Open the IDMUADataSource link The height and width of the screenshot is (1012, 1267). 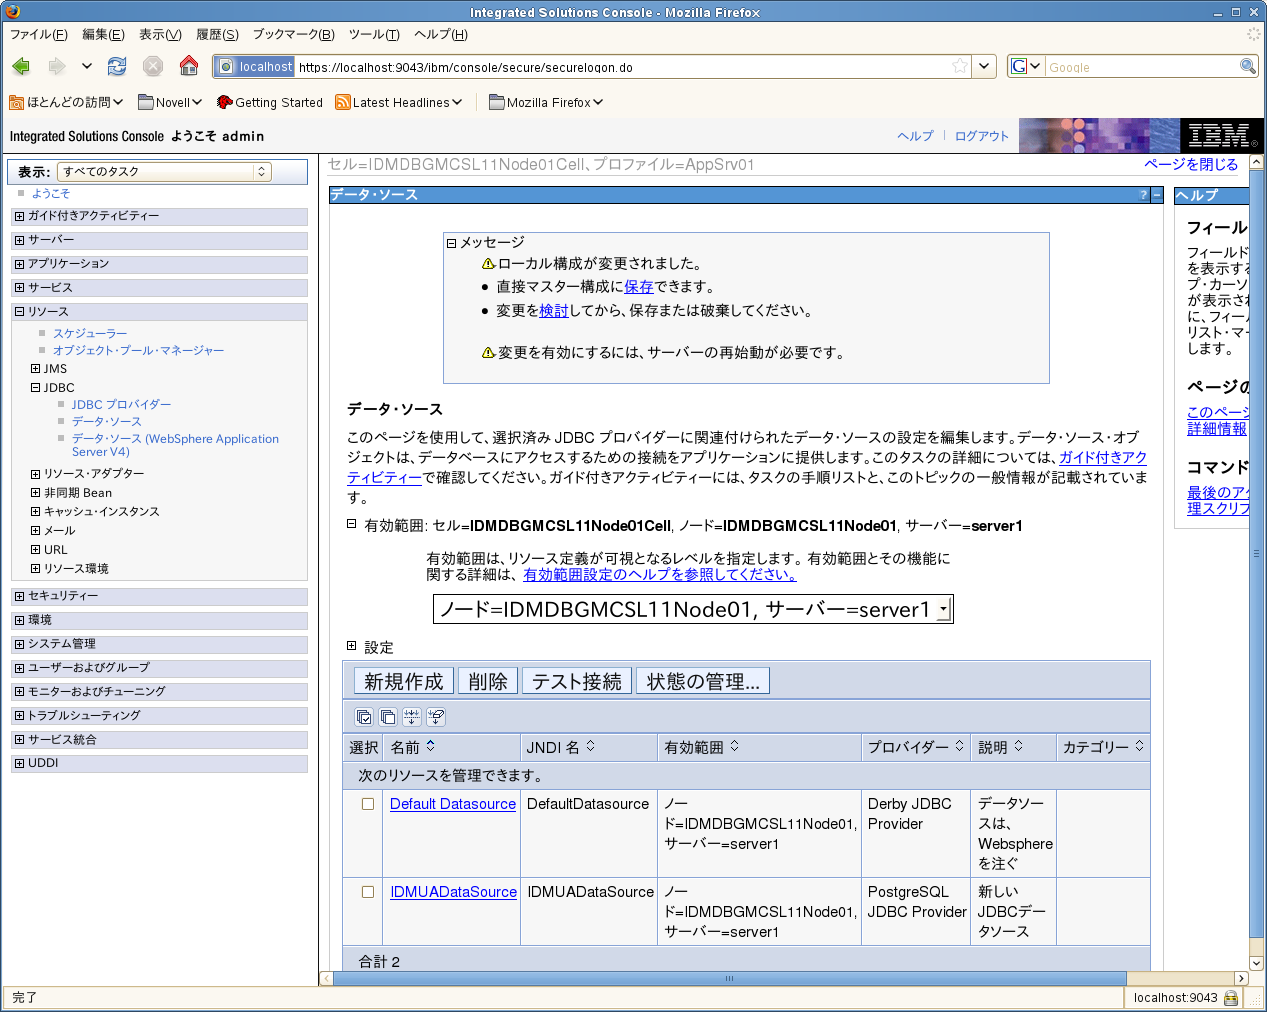453,892
